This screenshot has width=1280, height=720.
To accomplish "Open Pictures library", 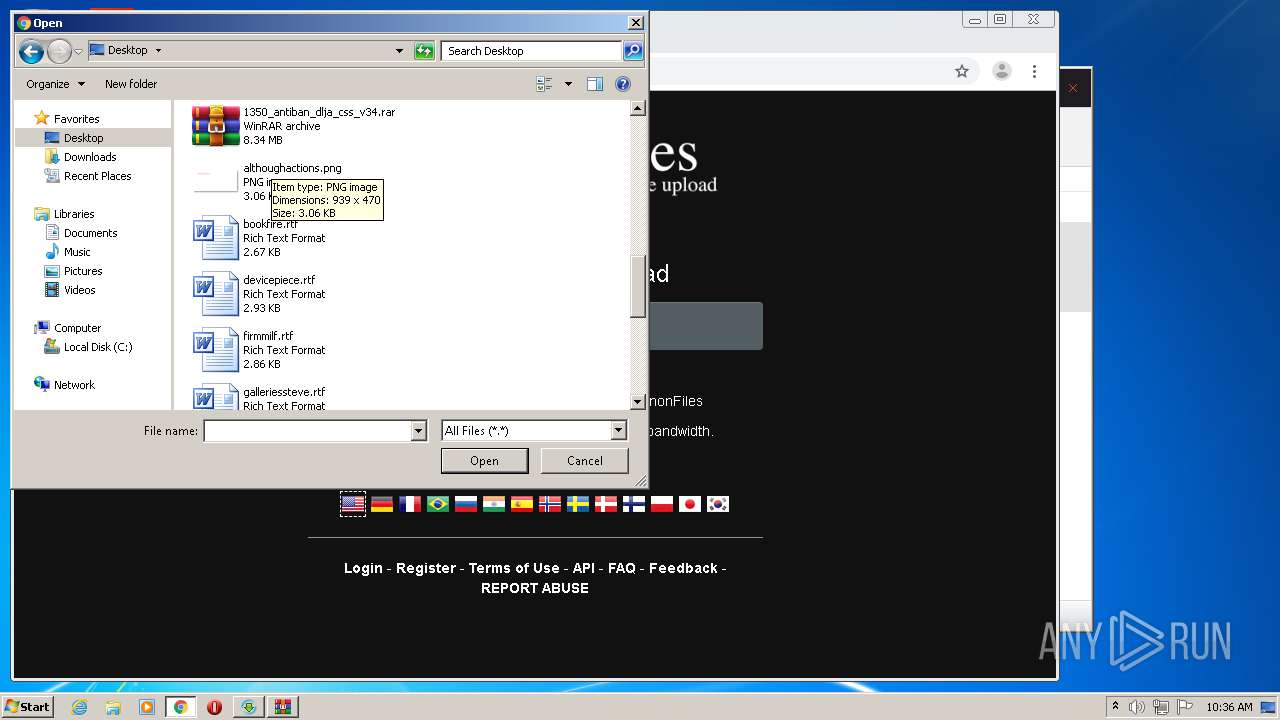I will point(83,271).
